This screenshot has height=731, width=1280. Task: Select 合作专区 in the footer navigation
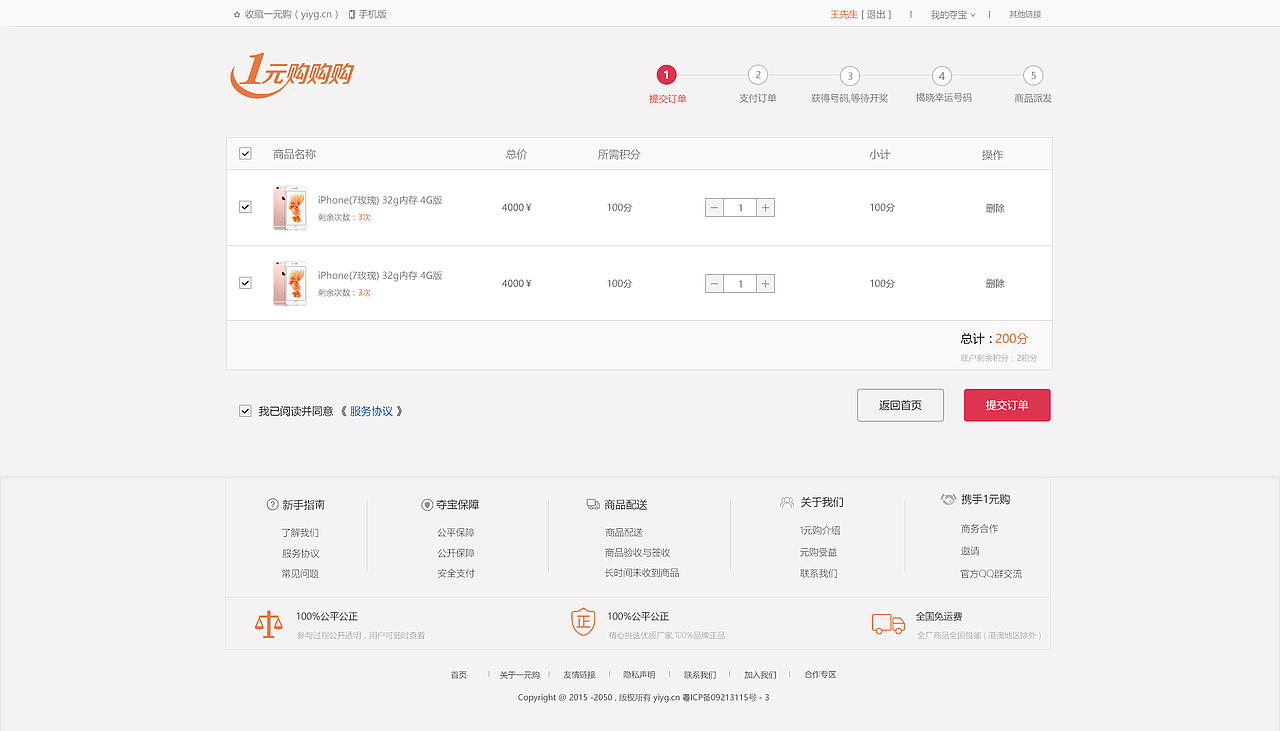[x=818, y=674]
